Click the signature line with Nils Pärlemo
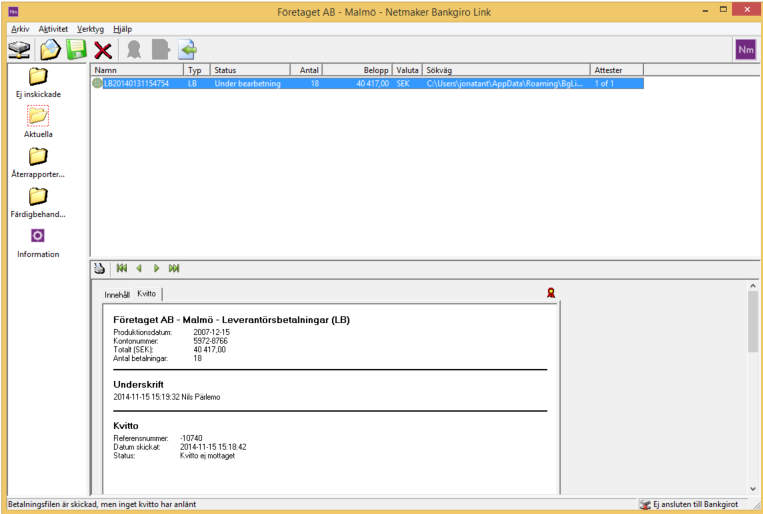This screenshot has width=763, height=514. click(166, 397)
